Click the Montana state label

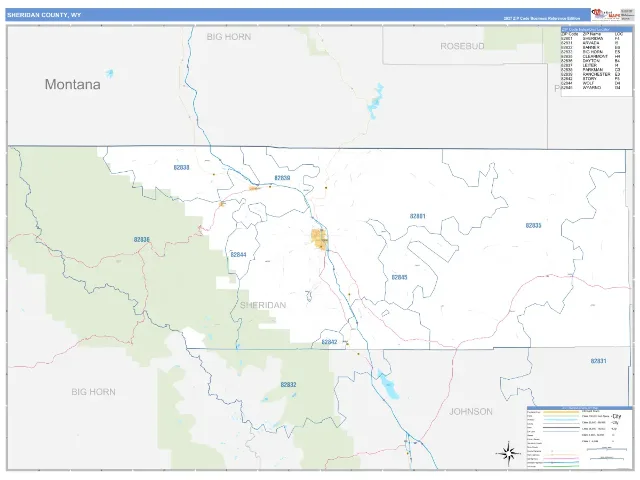pyautogui.click(x=73, y=84)
